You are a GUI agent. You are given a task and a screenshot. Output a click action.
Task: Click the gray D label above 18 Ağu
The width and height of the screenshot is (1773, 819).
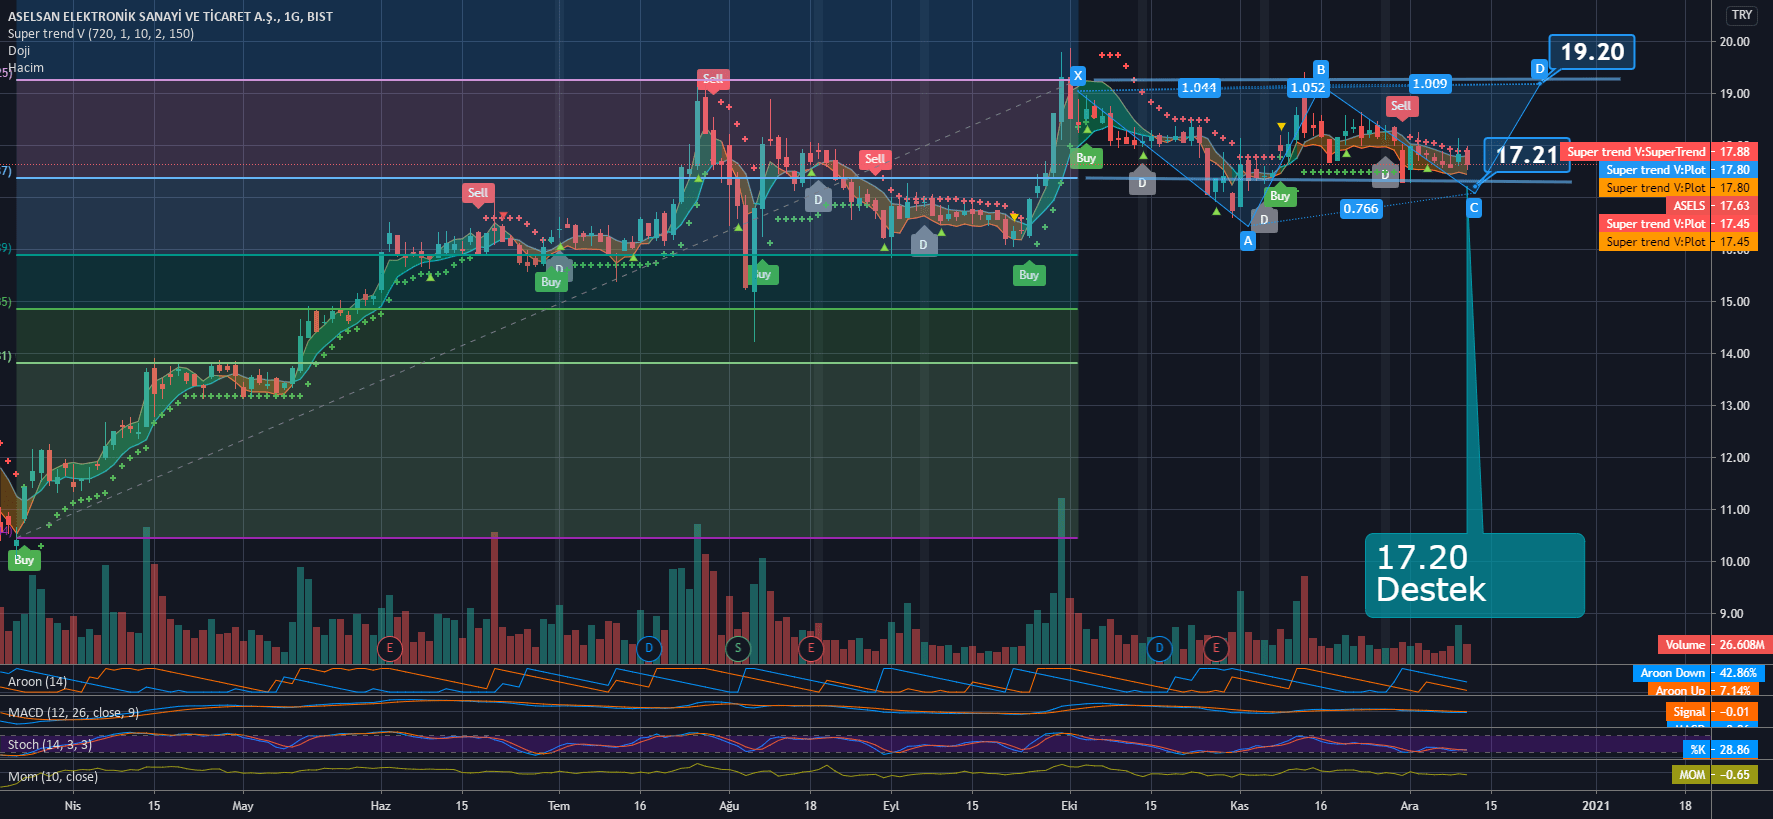pos(818,199)
